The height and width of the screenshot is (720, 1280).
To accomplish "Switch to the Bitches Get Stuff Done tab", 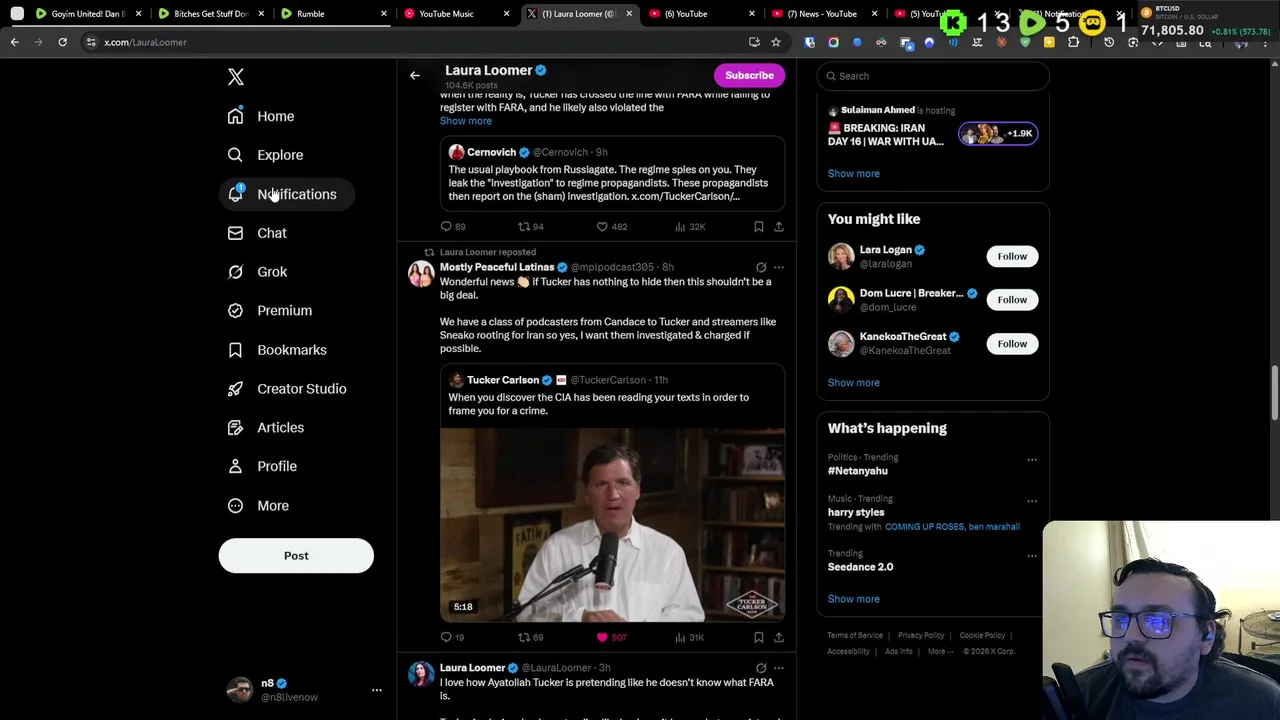I will [x=210, y=14].
